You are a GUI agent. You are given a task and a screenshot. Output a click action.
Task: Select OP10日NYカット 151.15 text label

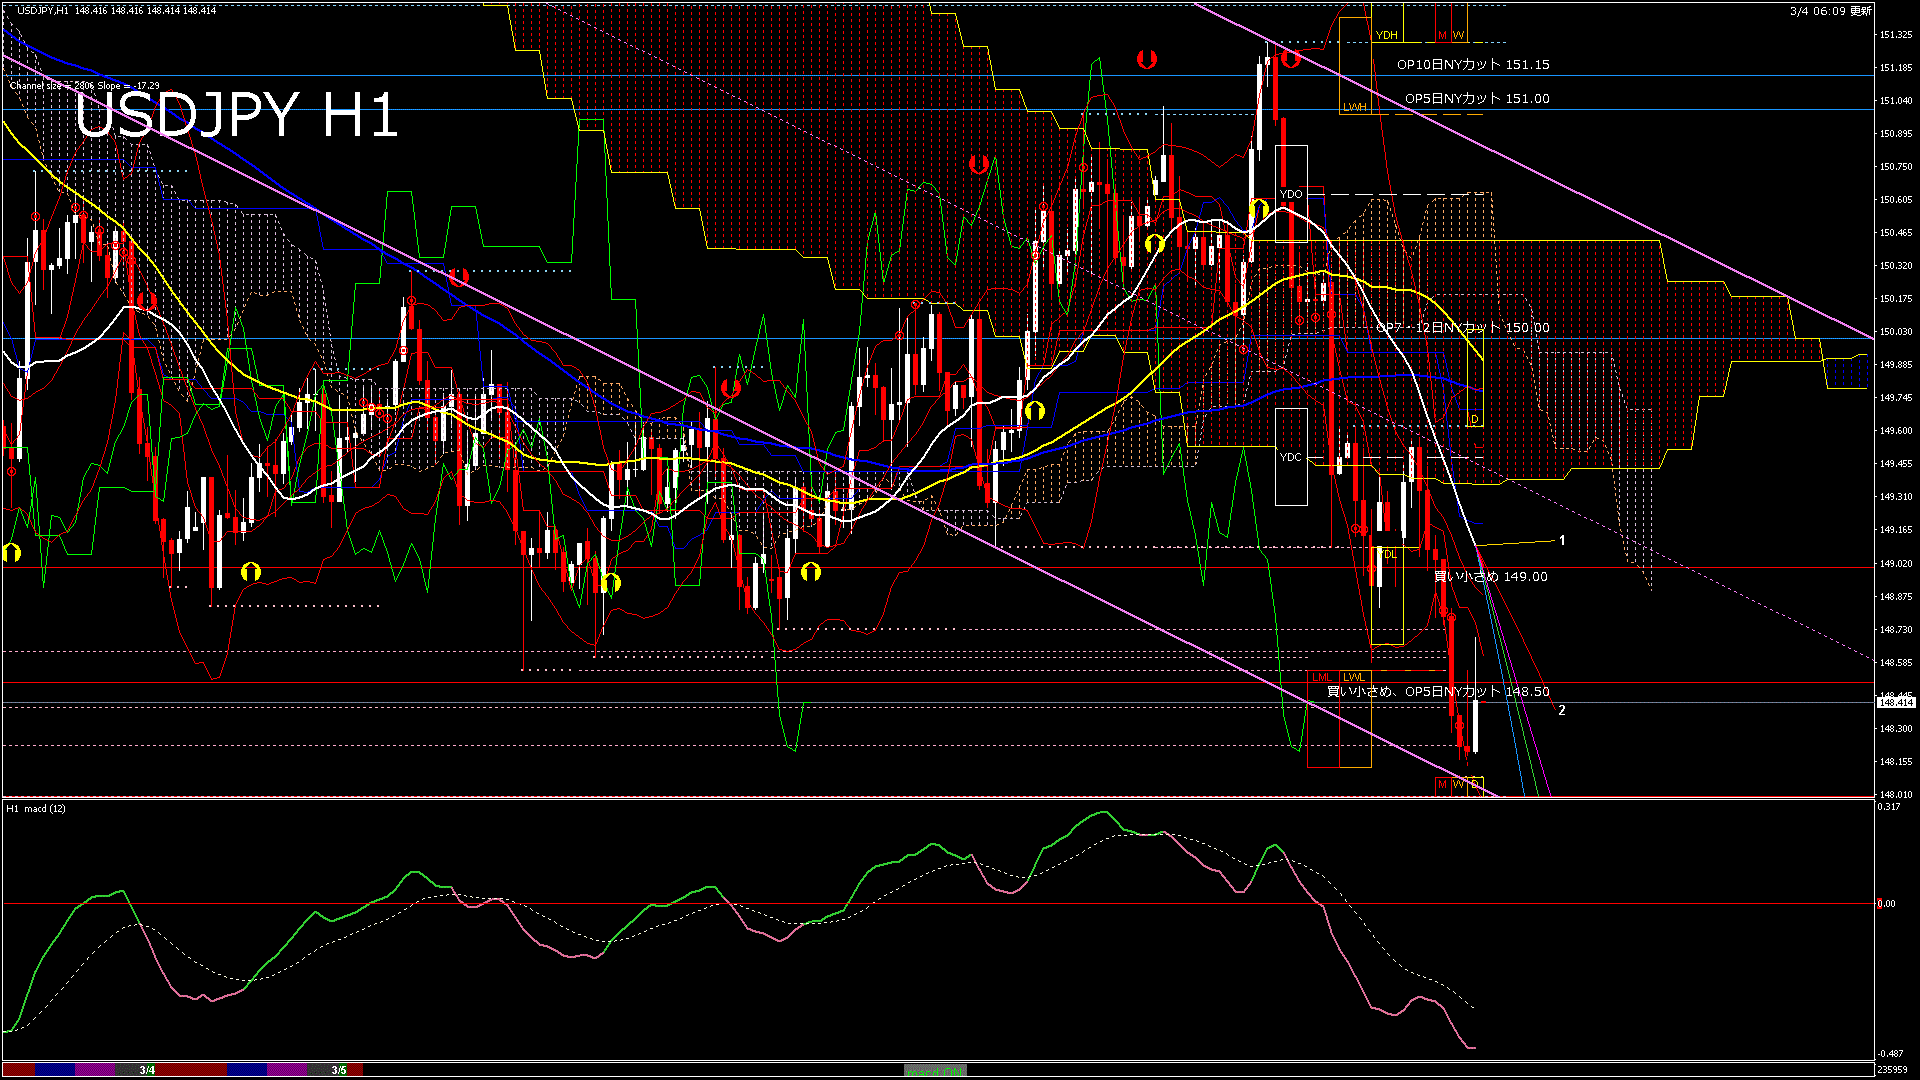click(x=1473, y=65)
